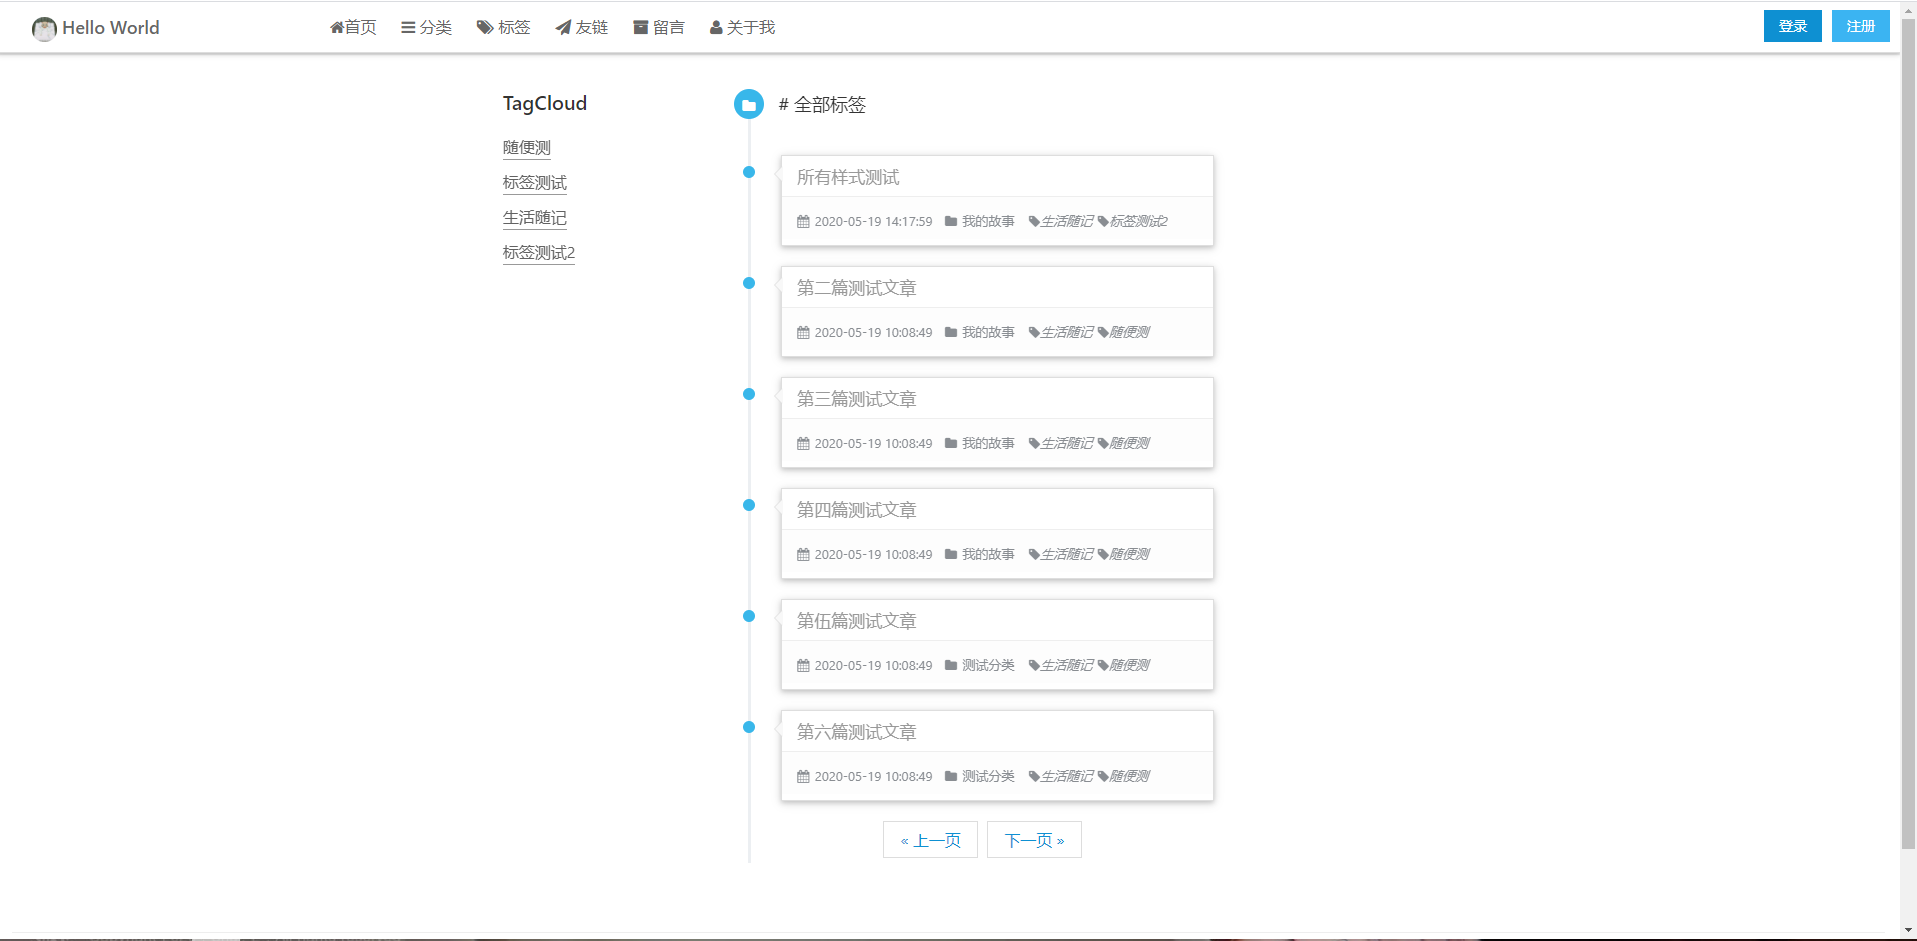1917x941 pixels.
Task: Open the 首页 home menu item
Action: pos(353,27)
